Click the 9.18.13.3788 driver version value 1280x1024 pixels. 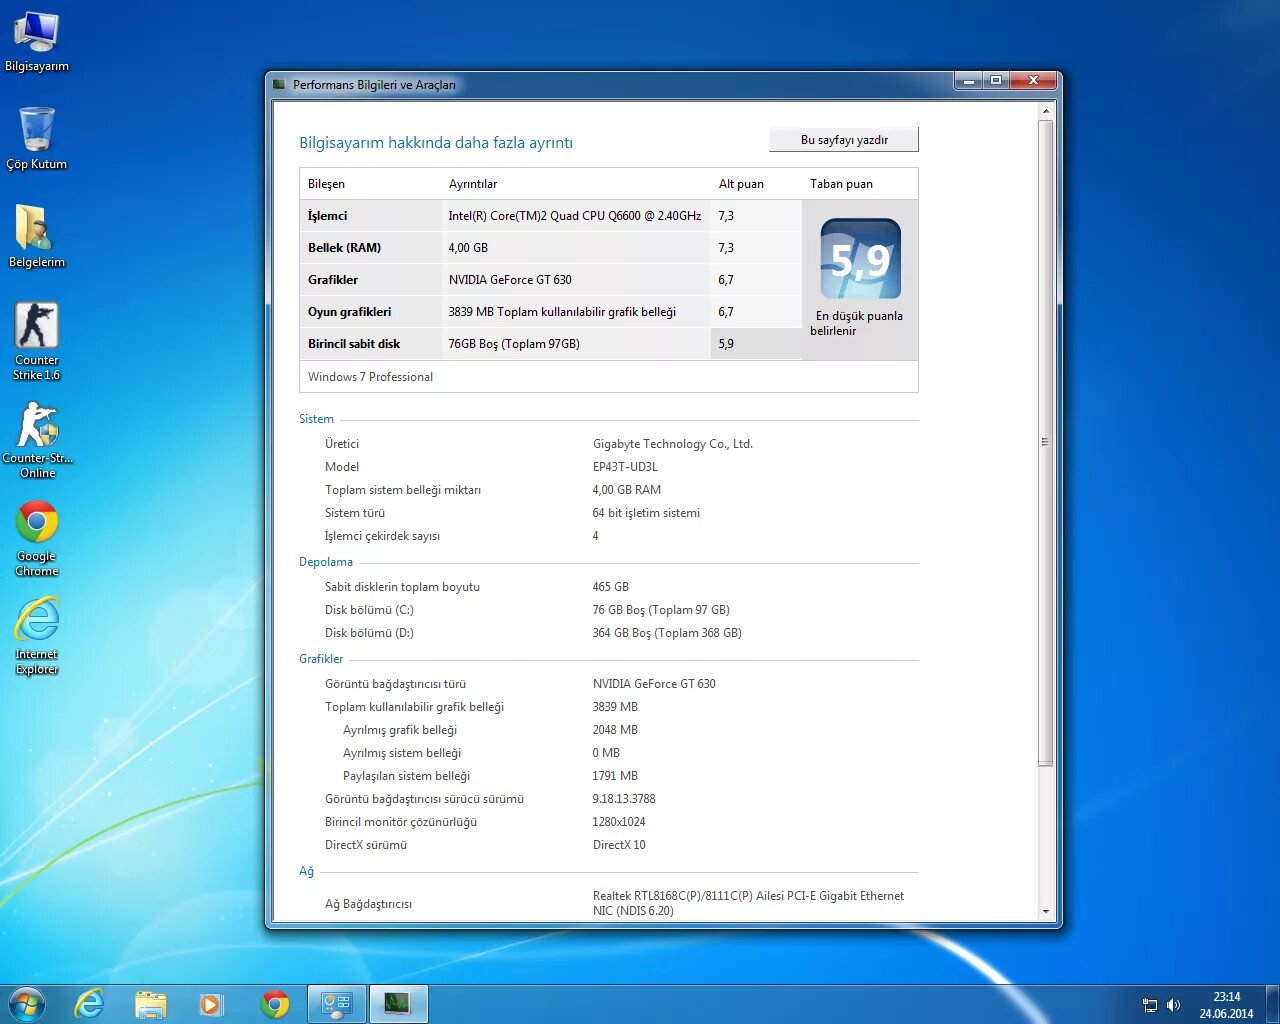624,799
